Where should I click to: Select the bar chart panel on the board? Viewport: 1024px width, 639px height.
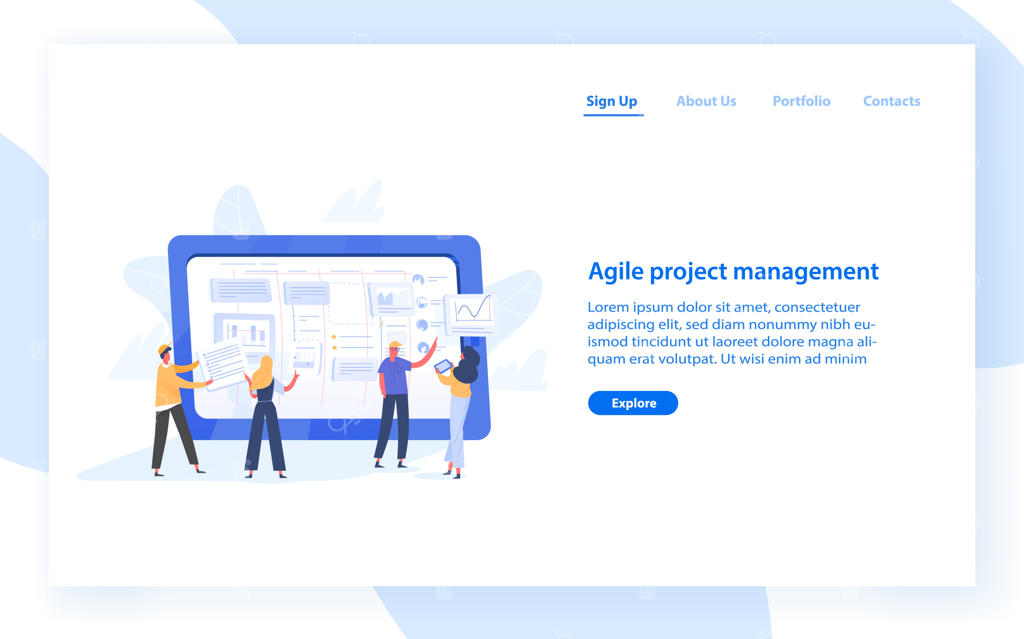[x=245, y=333]
